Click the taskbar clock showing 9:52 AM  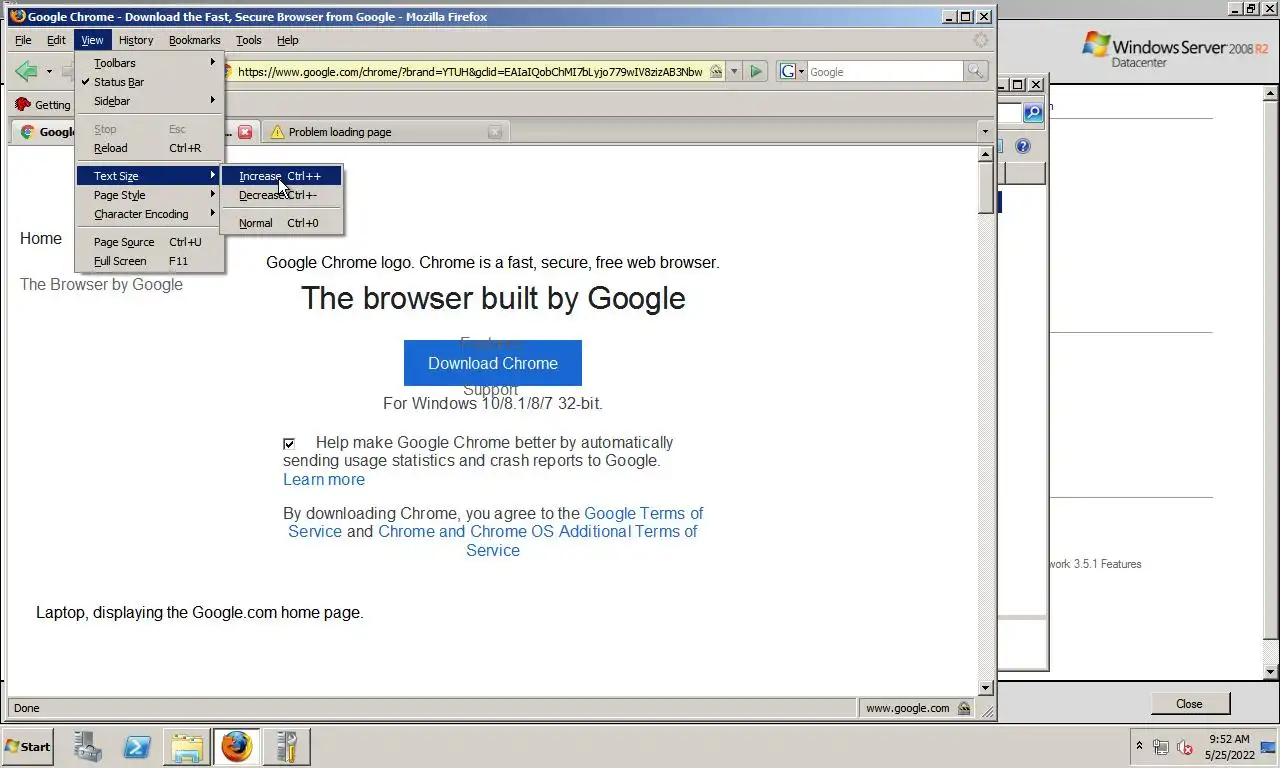(1229, 747)
